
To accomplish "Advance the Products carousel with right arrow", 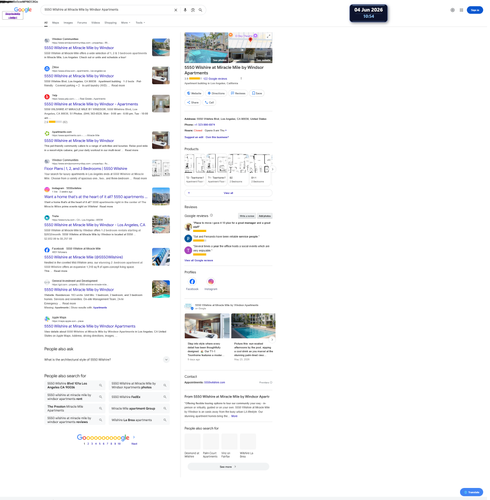I will (272, 169).
